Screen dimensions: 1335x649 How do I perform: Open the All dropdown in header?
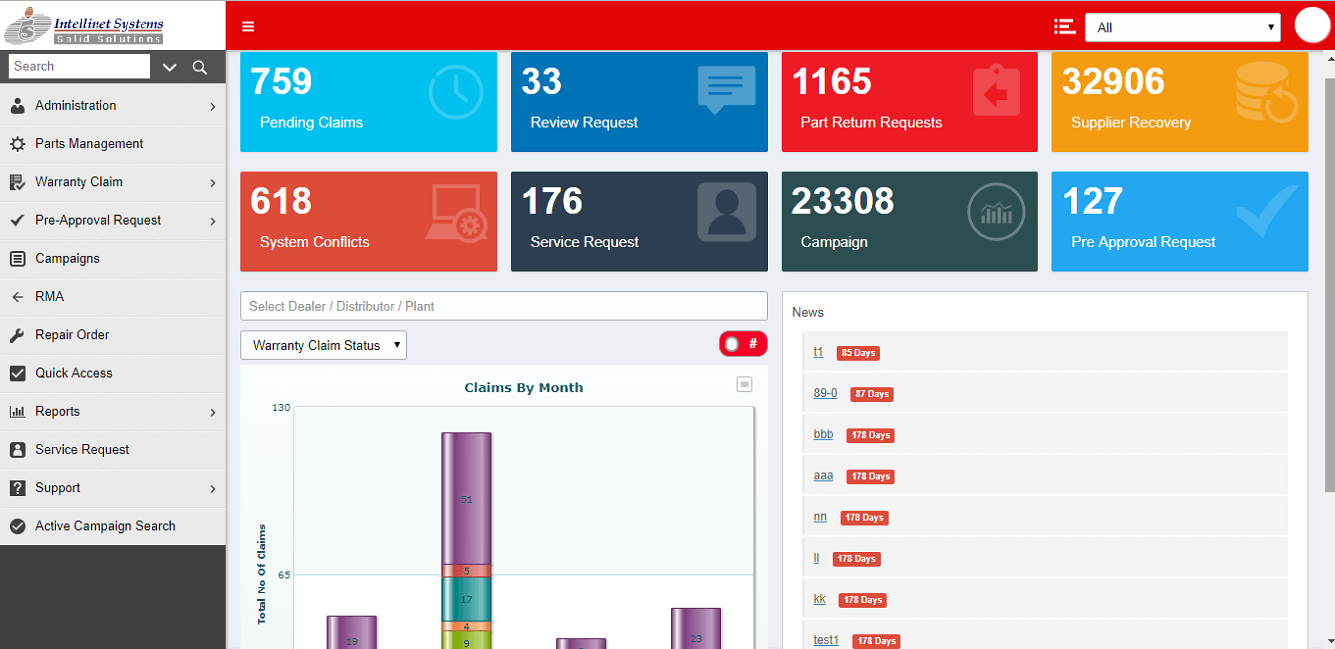(x=1182, y=27)
